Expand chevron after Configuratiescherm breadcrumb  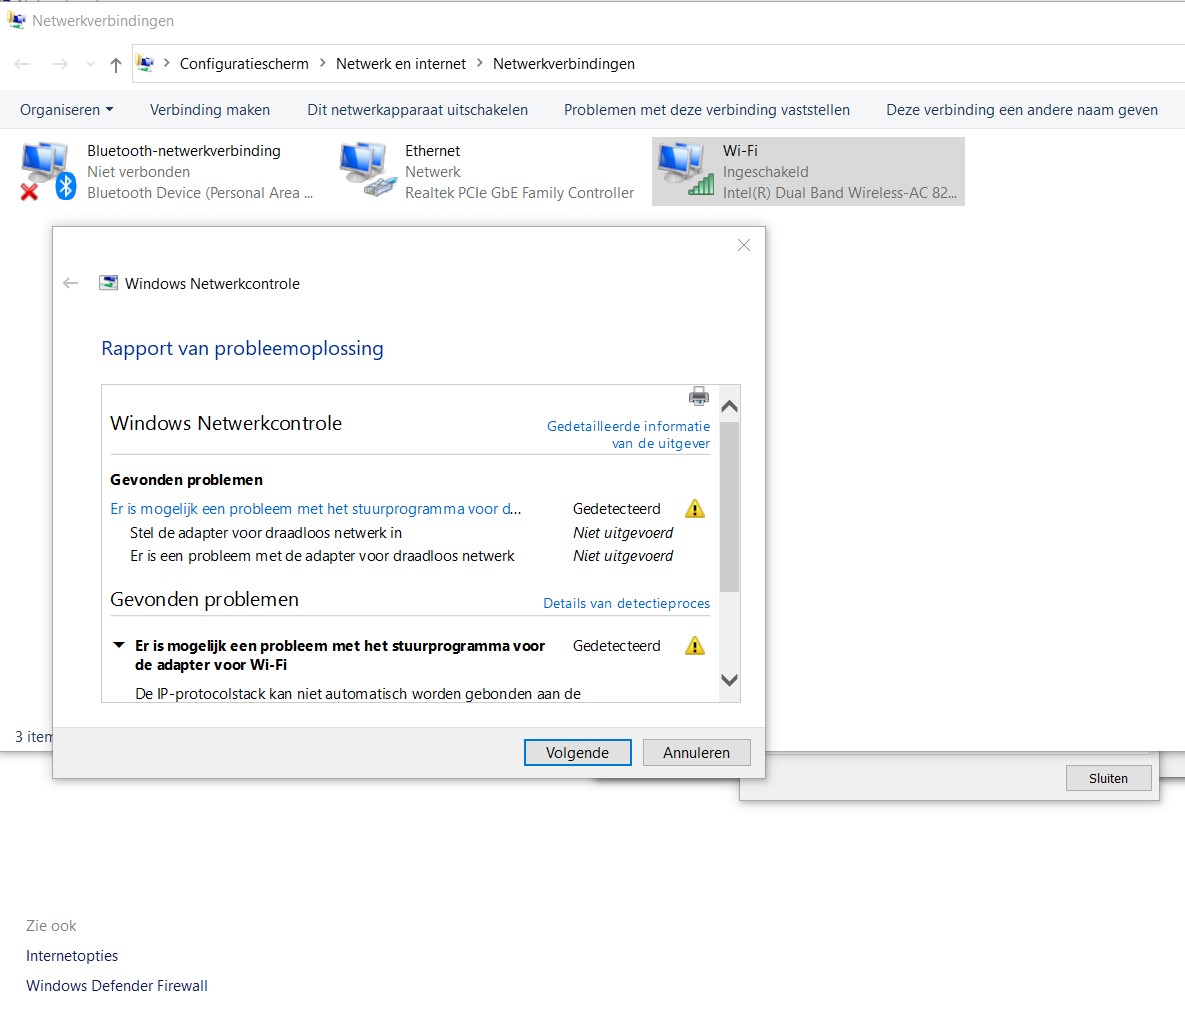pos(323,64)
